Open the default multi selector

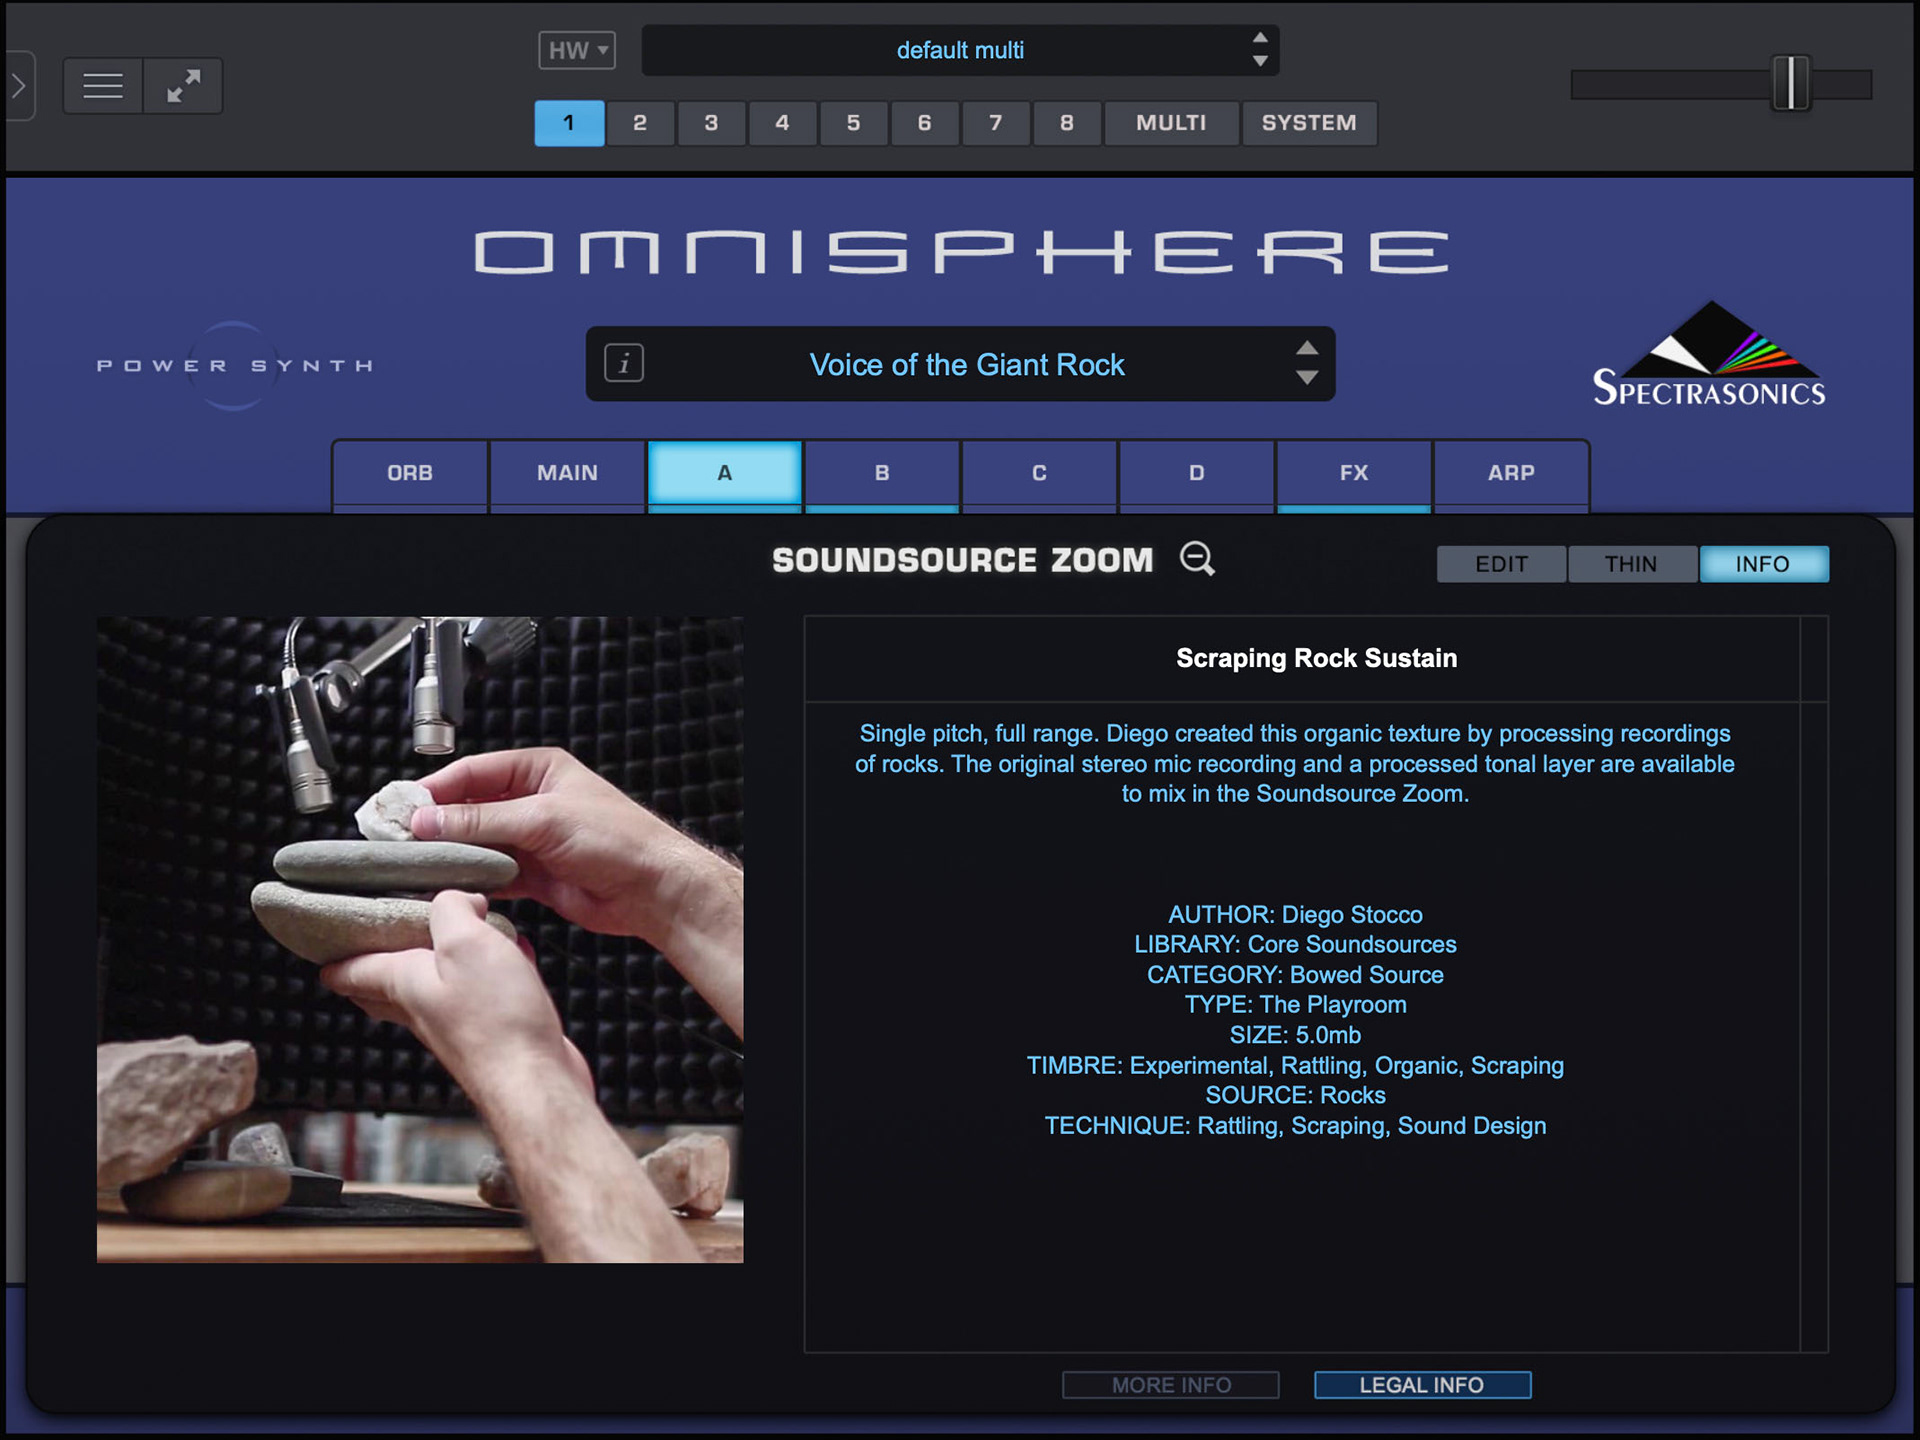(959, 50)
